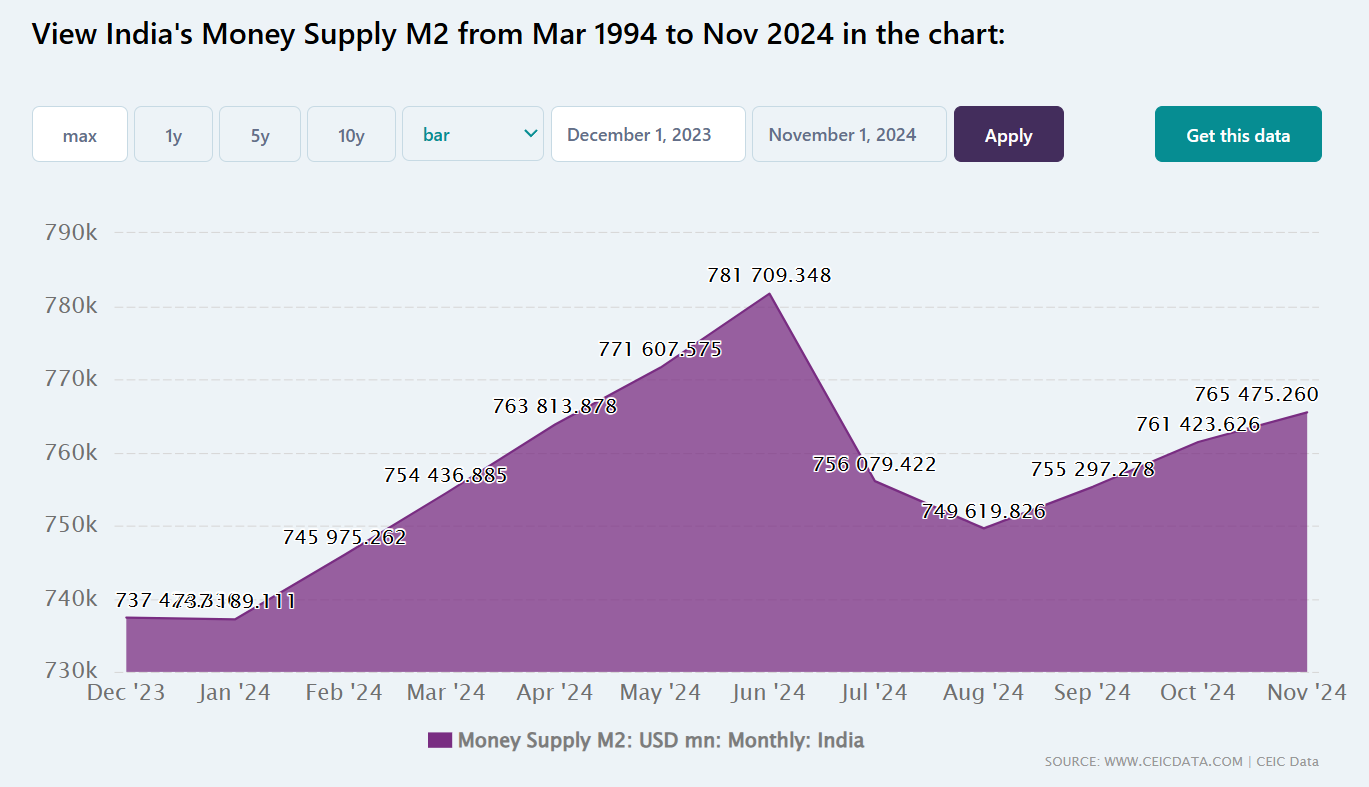Click the Jan '24 axis label
Viewport: 1369px width, 787px height.
pos(233,692)
